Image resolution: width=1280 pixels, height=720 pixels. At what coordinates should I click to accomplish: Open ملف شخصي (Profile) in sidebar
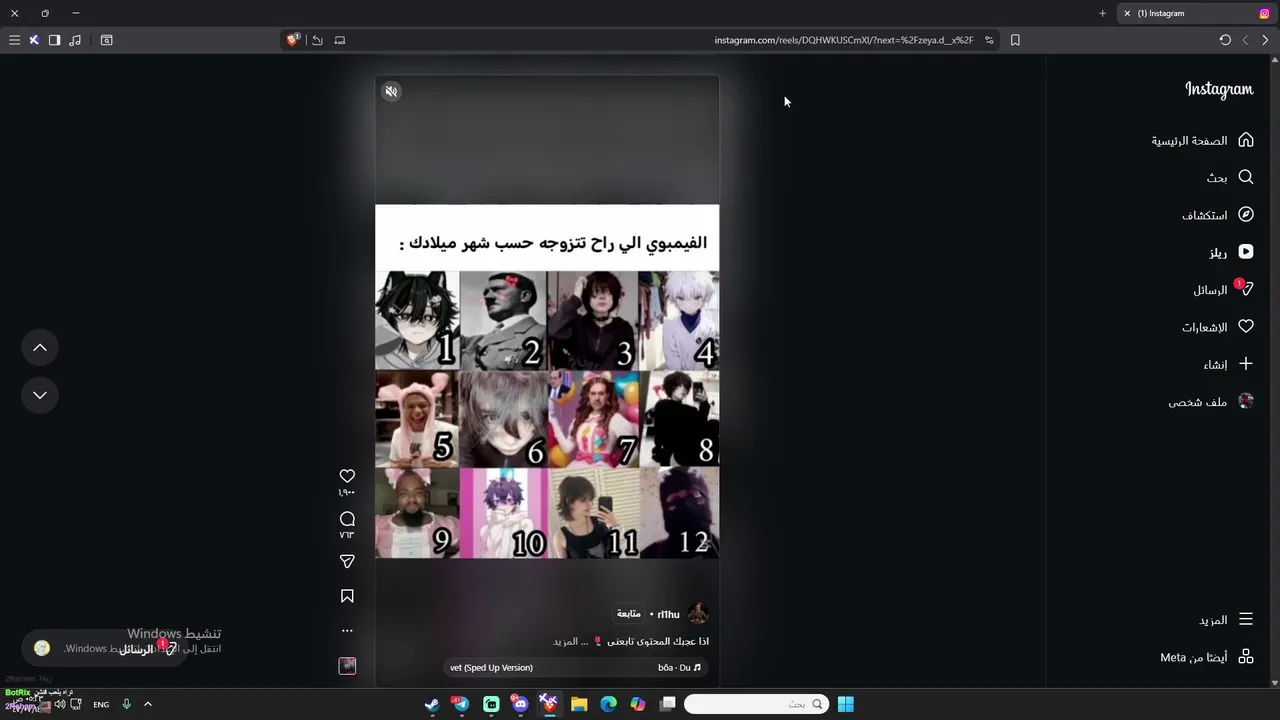[x=1211, y=402]
